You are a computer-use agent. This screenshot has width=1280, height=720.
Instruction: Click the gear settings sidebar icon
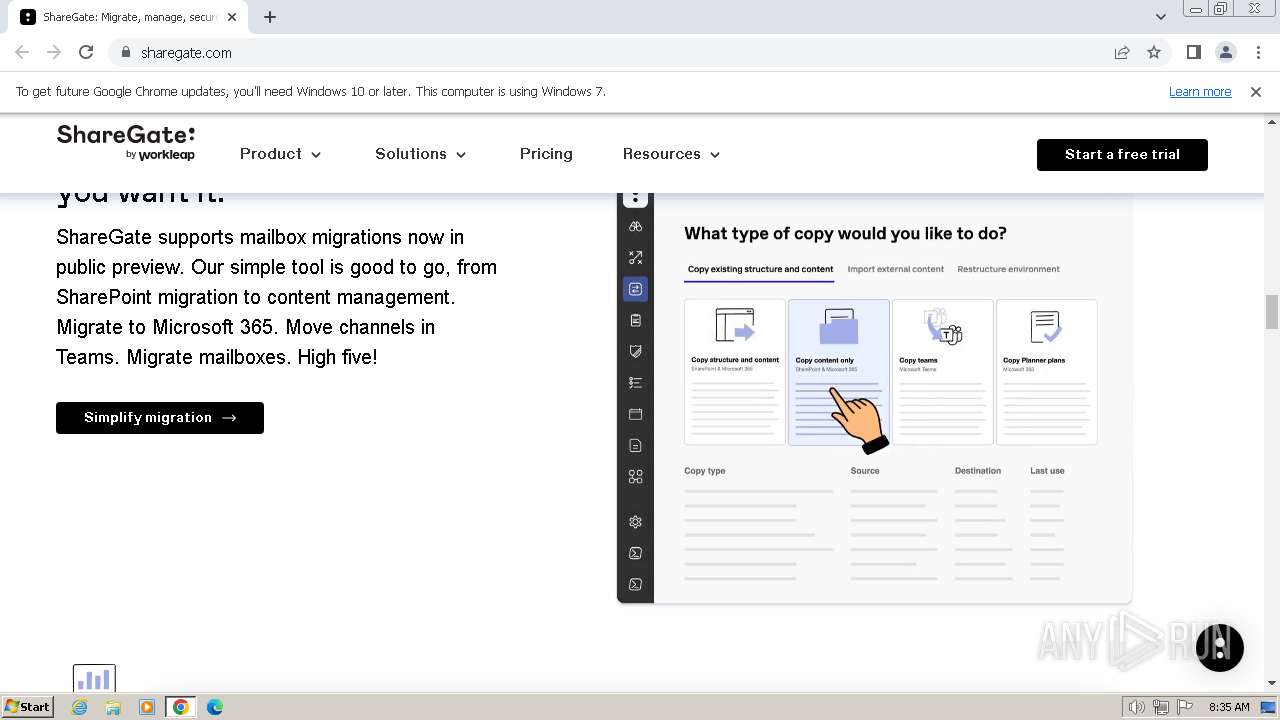(635, 522)
